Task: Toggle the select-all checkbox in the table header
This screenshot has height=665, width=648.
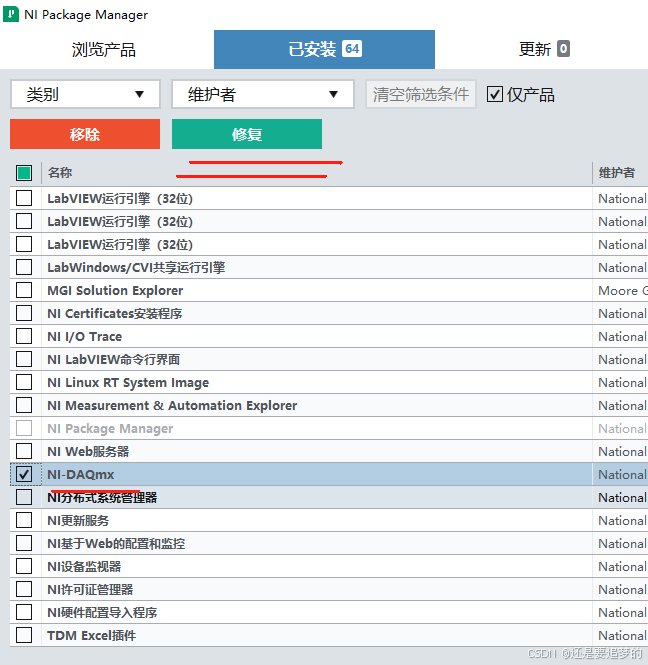Action: [x=24, y=173]
